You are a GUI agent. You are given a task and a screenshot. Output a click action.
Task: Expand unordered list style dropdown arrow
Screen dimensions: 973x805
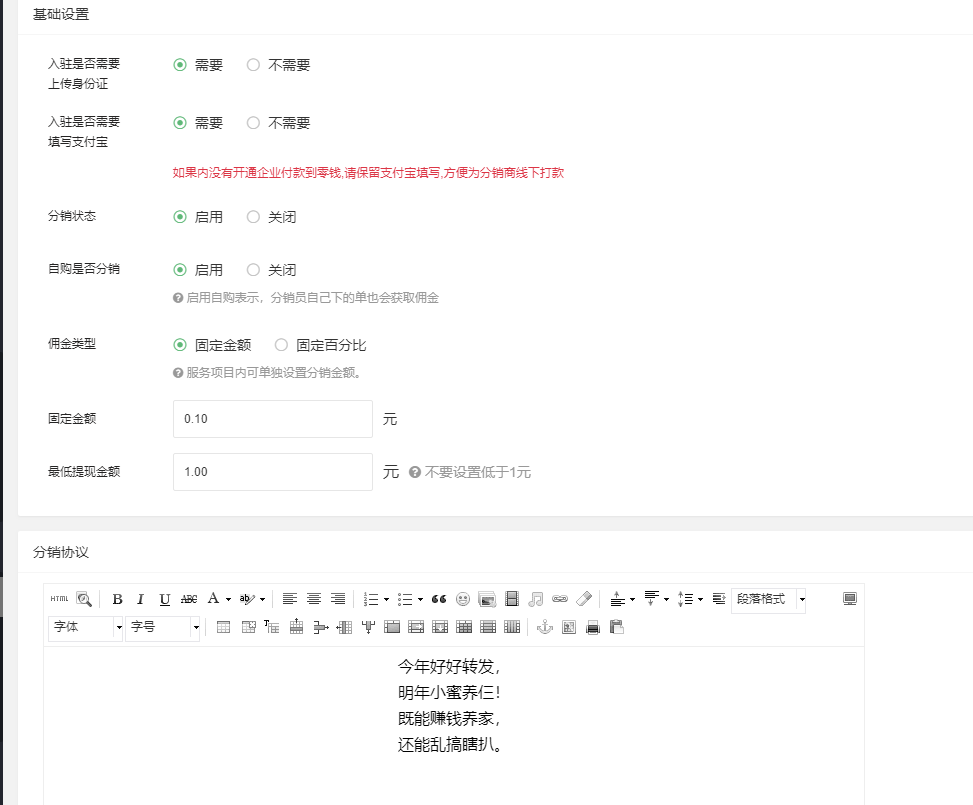pyautogui.click(x=420, y=600)
